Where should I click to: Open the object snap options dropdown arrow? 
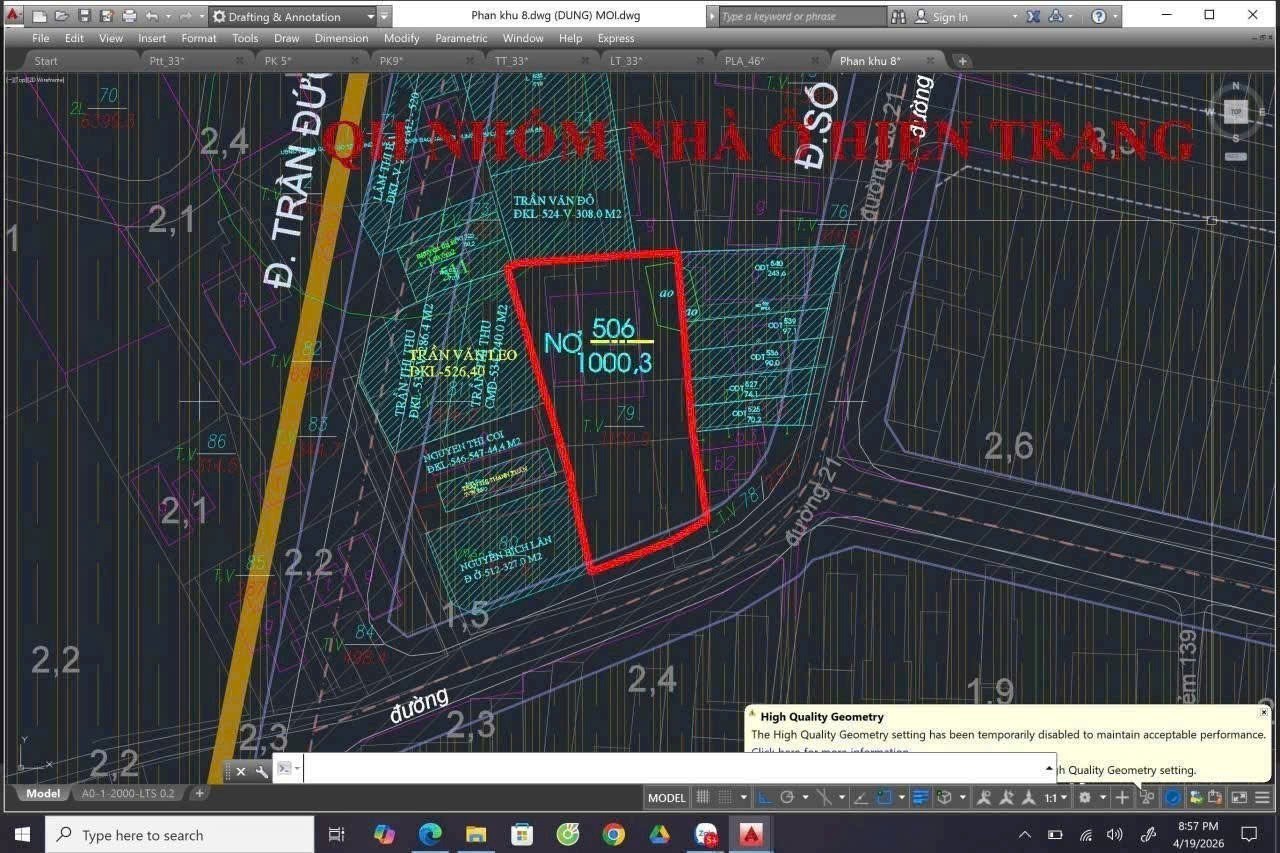902,797
